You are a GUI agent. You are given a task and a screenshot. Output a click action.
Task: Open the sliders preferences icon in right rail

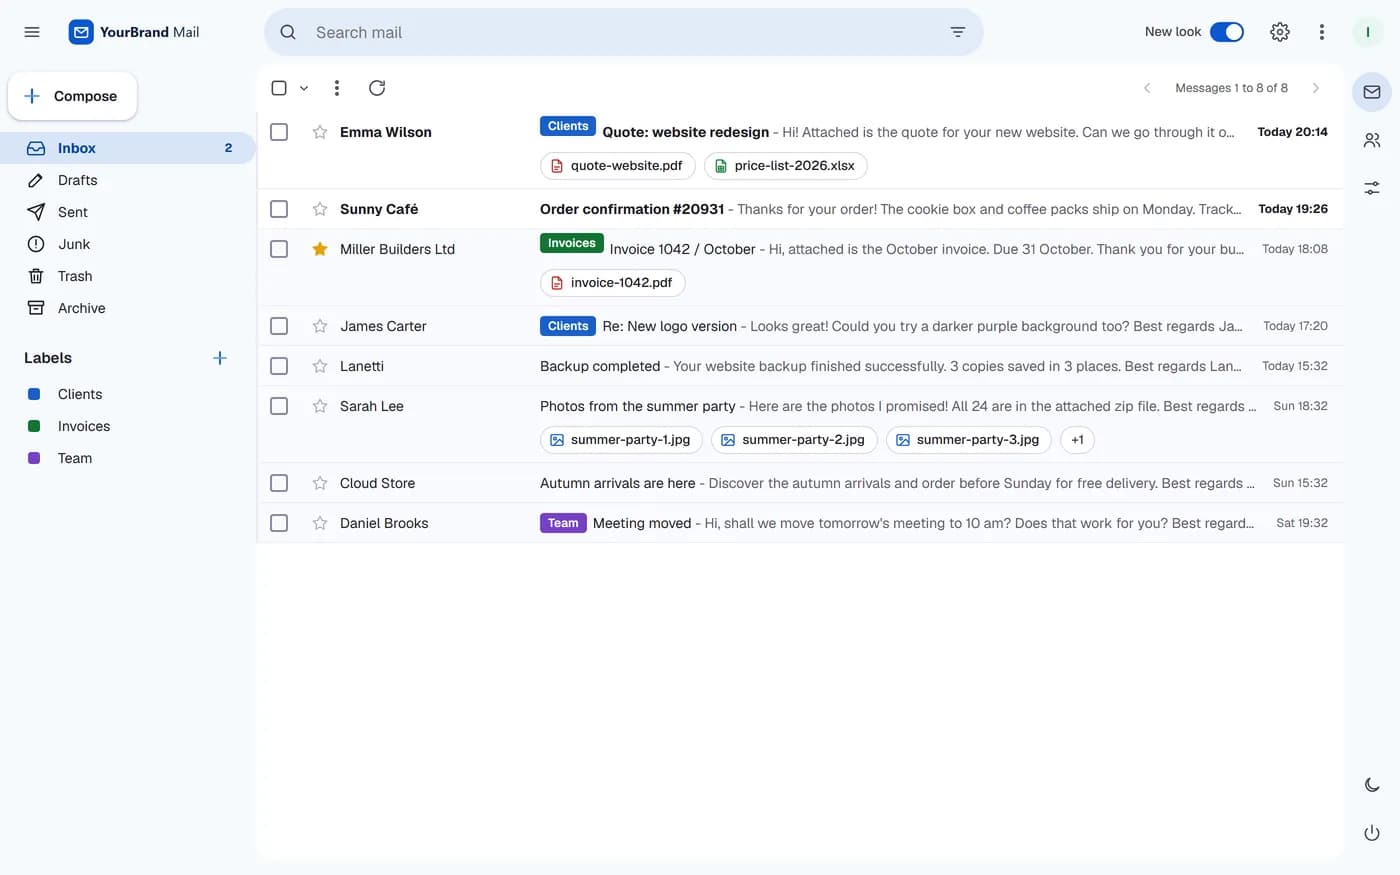[1372, 188]
